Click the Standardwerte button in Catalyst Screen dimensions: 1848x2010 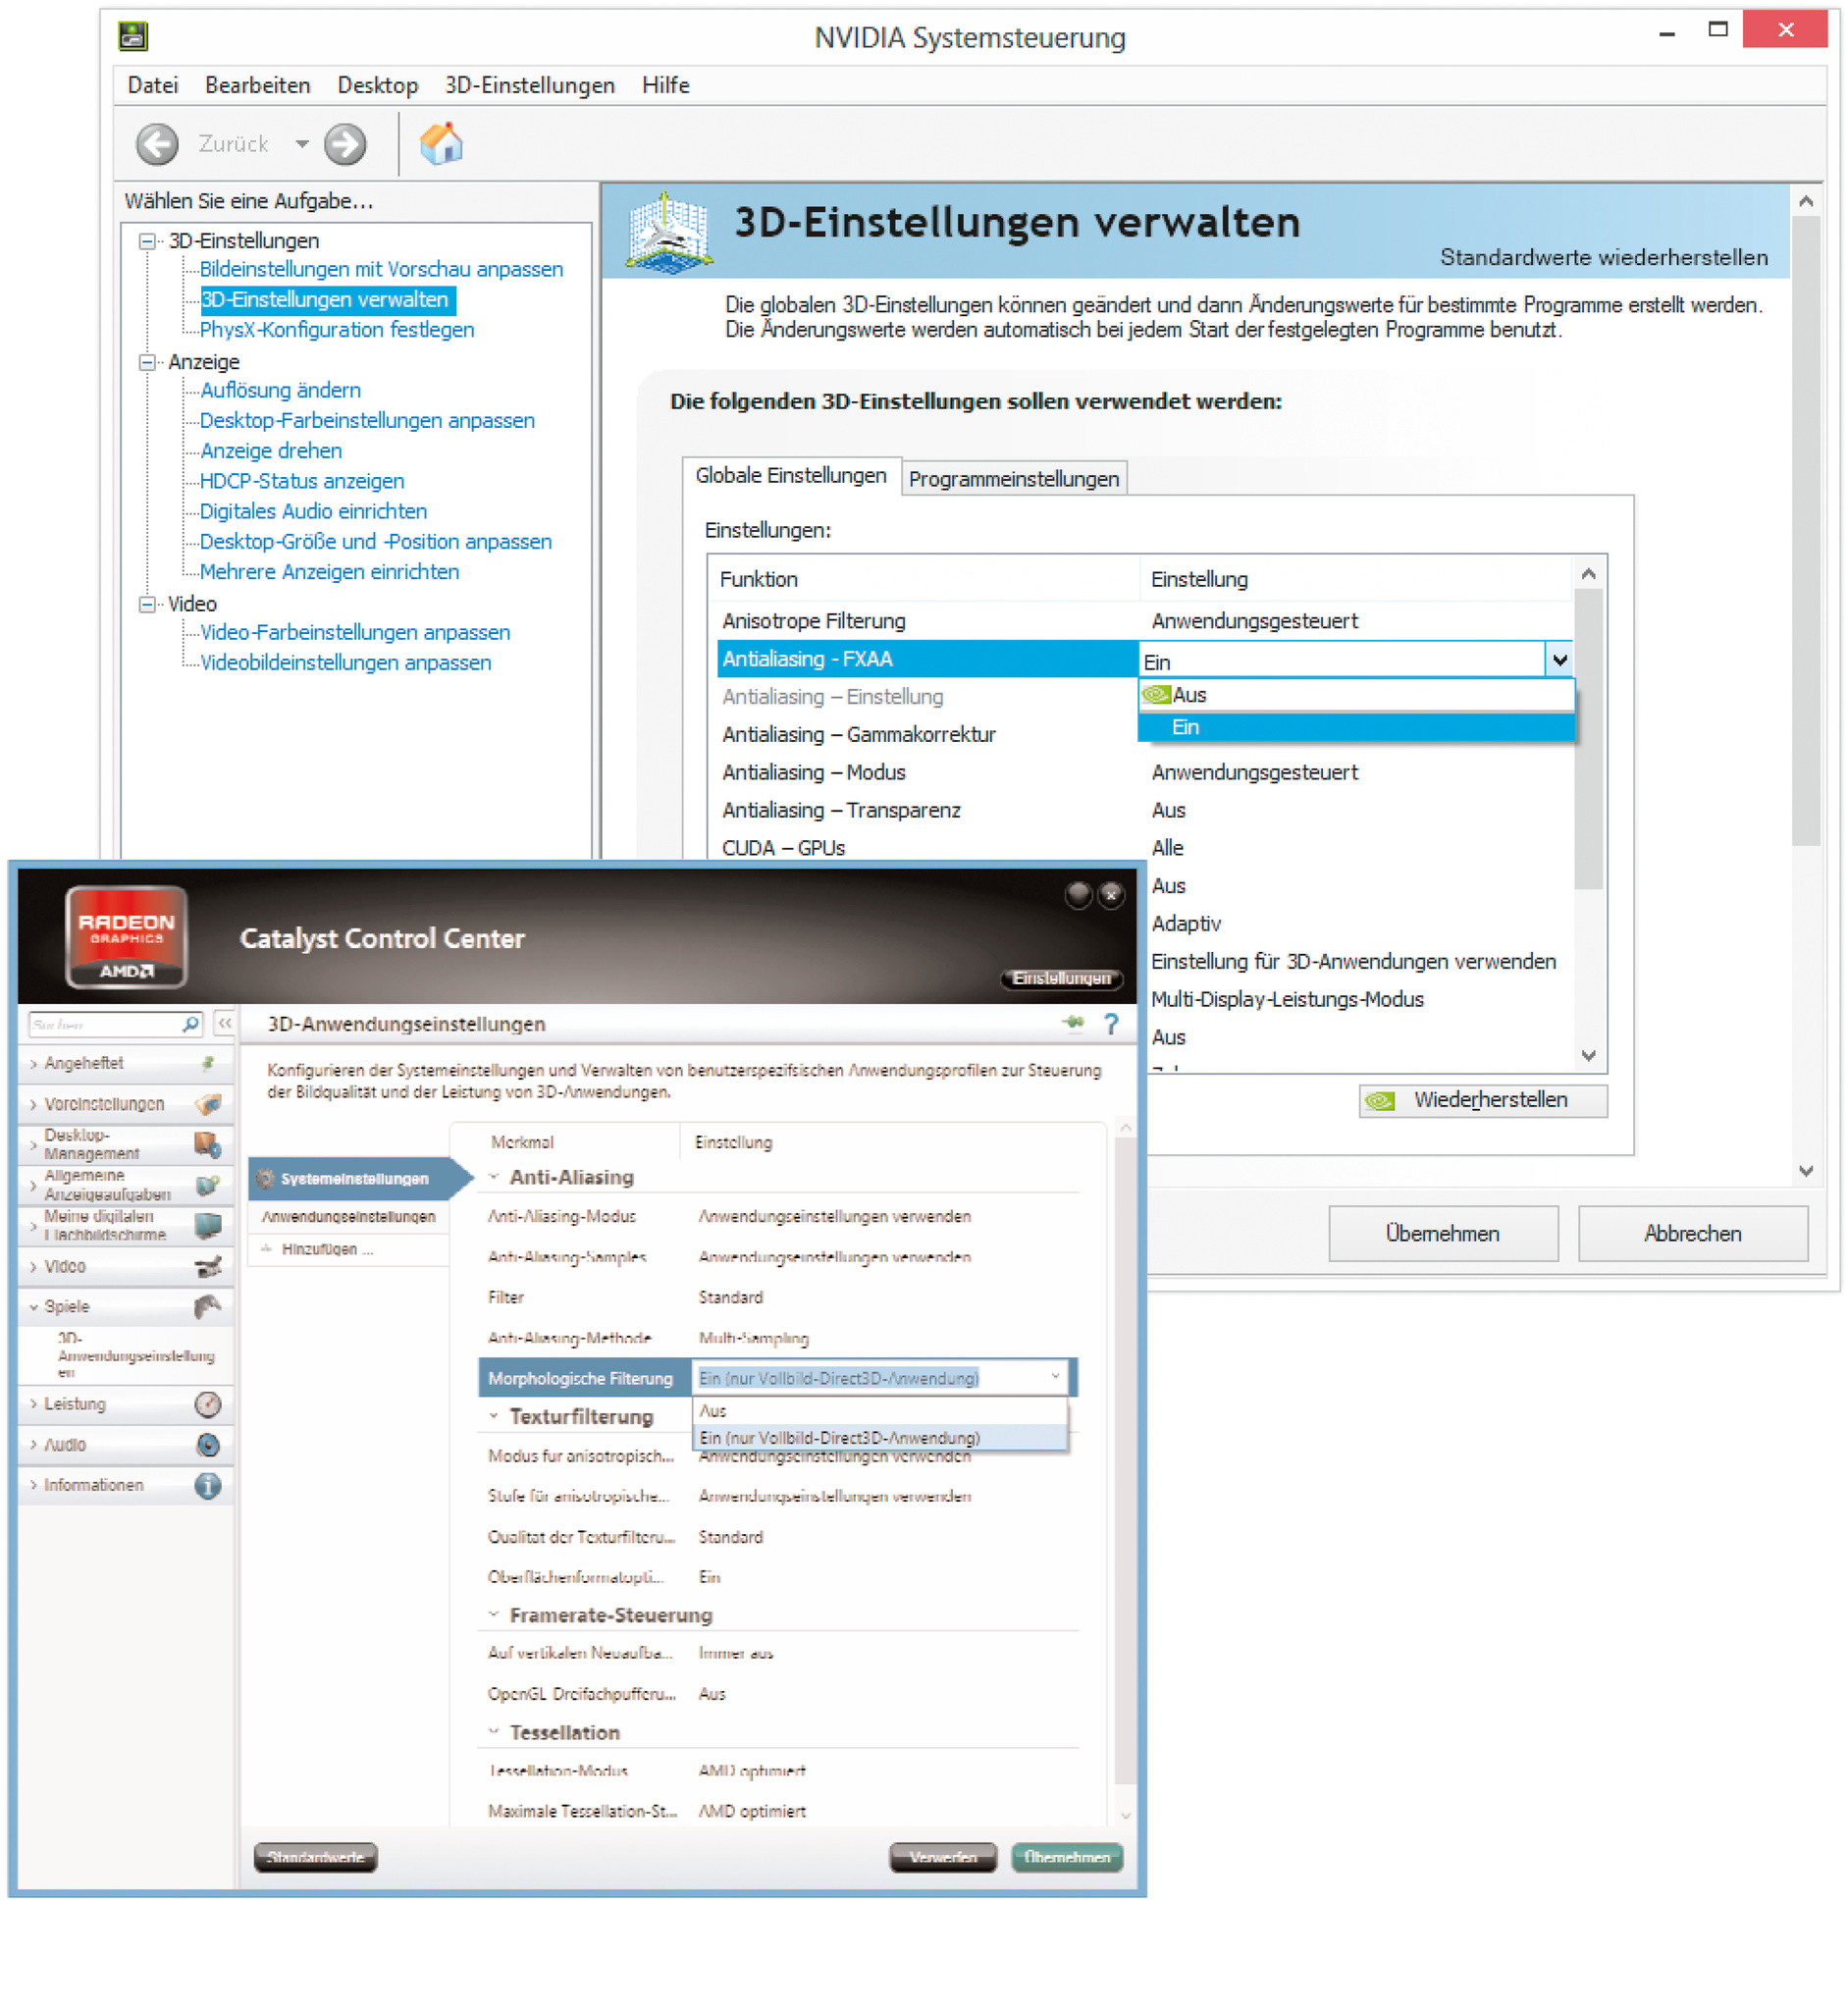pyautogui.click(x=315, y=1857)
